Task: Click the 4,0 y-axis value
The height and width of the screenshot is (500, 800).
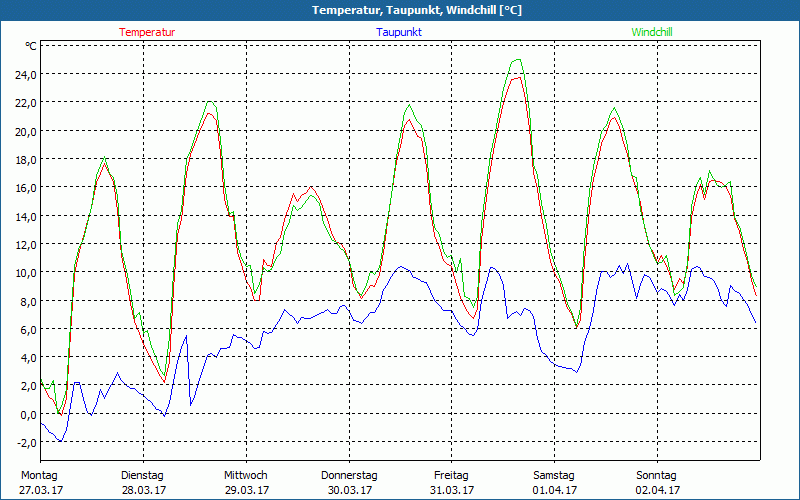Action: (29, 358)
